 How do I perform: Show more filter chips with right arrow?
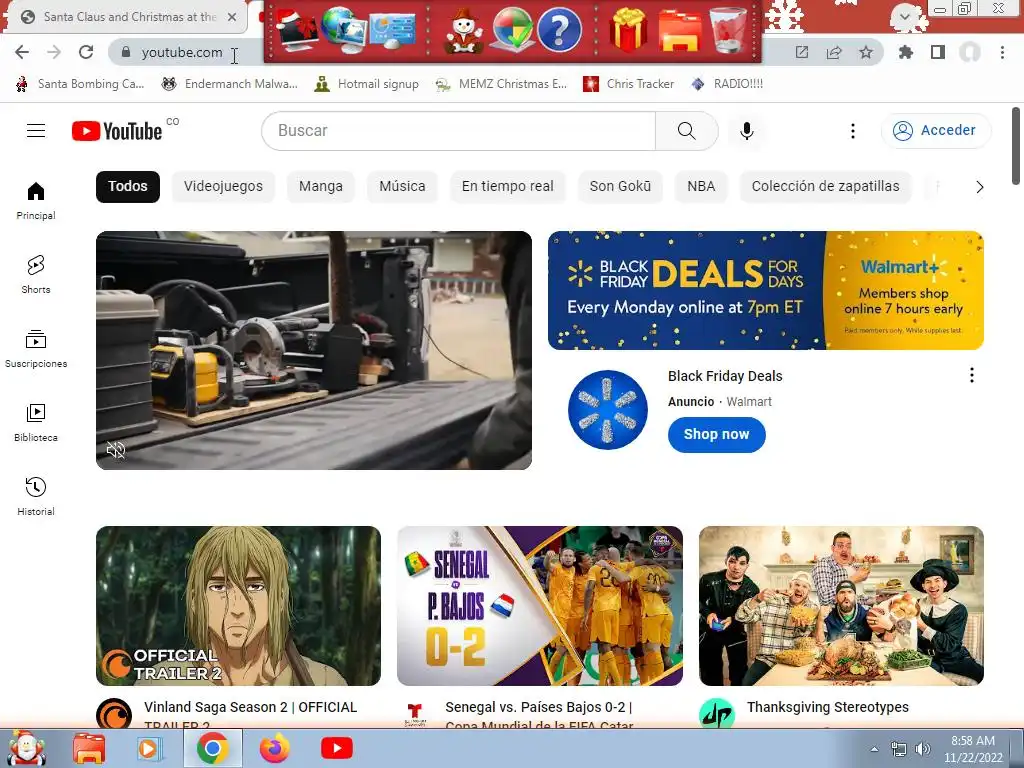click(979, 187)
